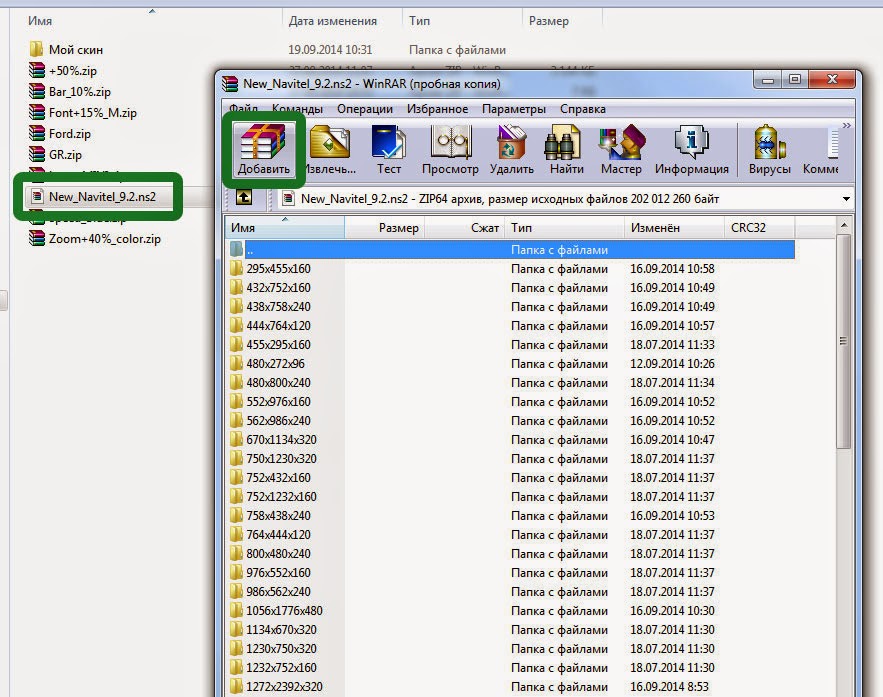Select folder 1056x1776x480

point(284,611)
